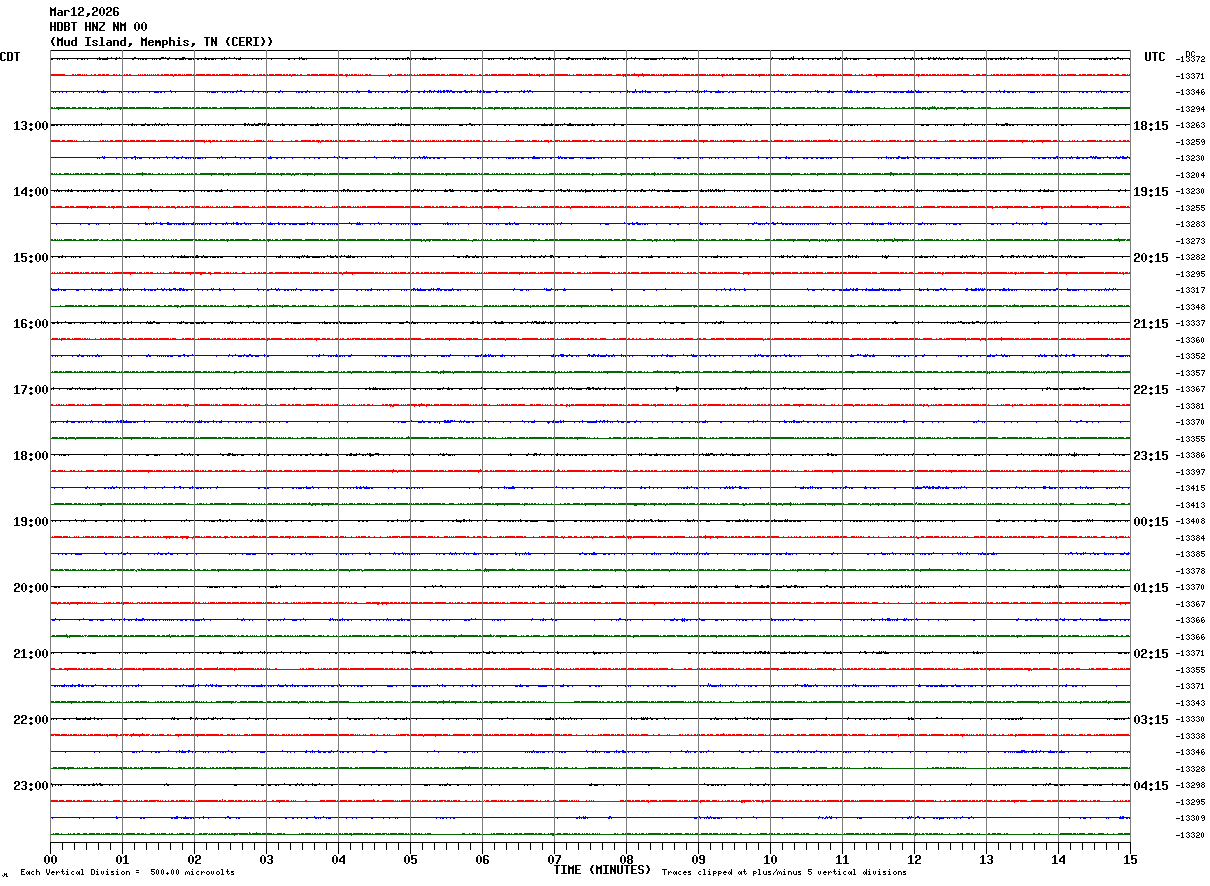
Task: Click the 500.00 microvolts vertical division note
Action: coord(127,873)
